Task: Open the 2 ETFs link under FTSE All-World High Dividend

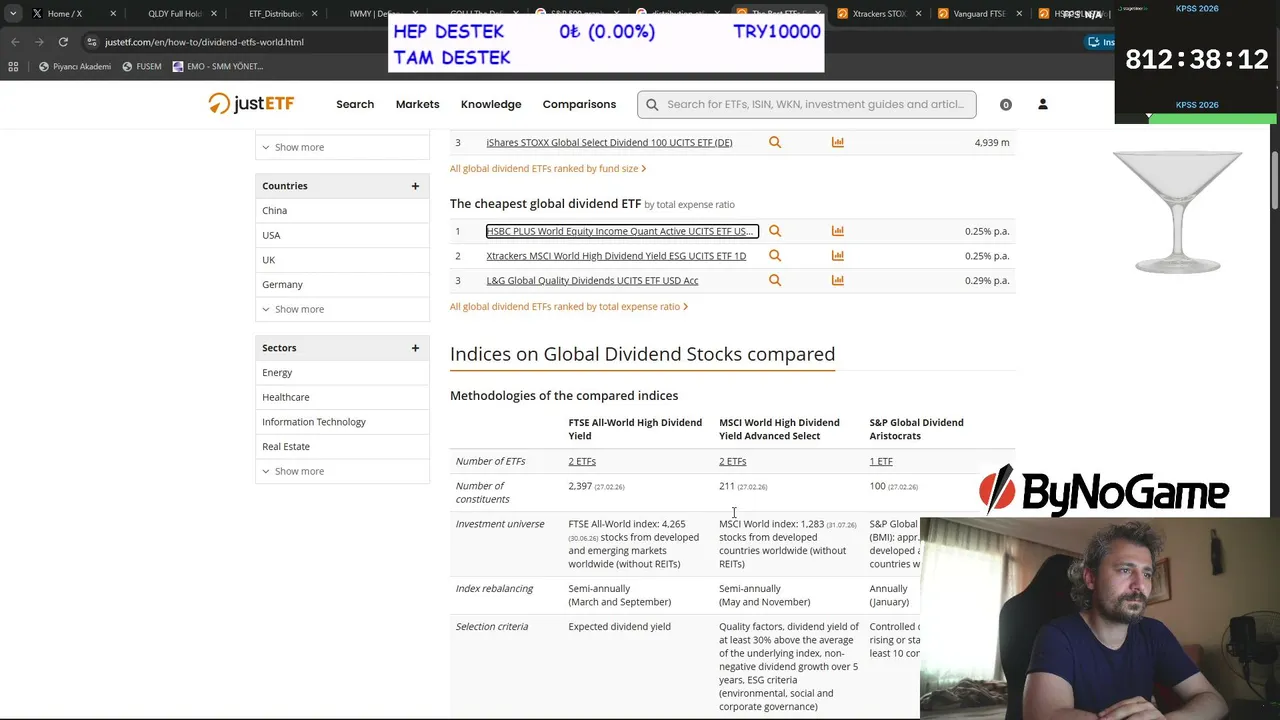Action: coord(582,461)
